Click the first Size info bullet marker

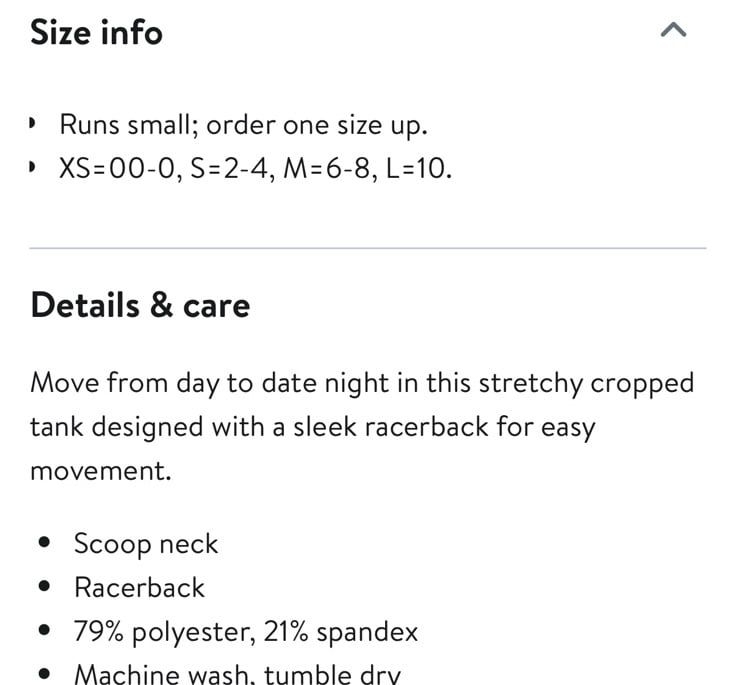(32, 124)
